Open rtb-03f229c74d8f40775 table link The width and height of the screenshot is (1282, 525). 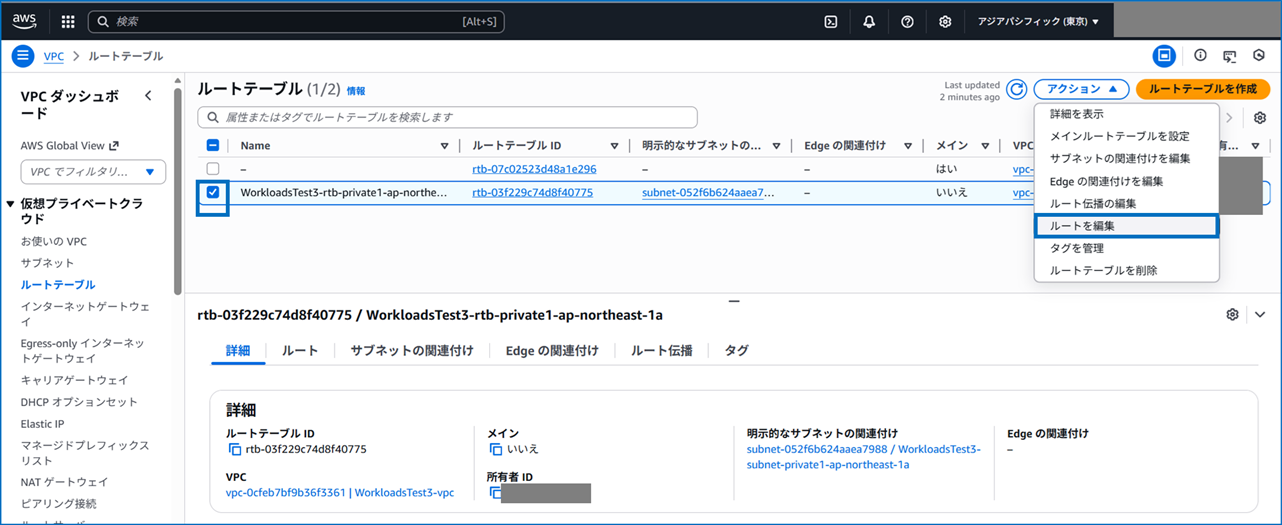point(533,192)
